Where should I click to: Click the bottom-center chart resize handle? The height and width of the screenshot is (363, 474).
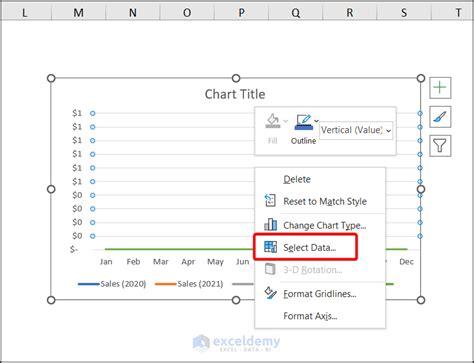tap(236, 300)
